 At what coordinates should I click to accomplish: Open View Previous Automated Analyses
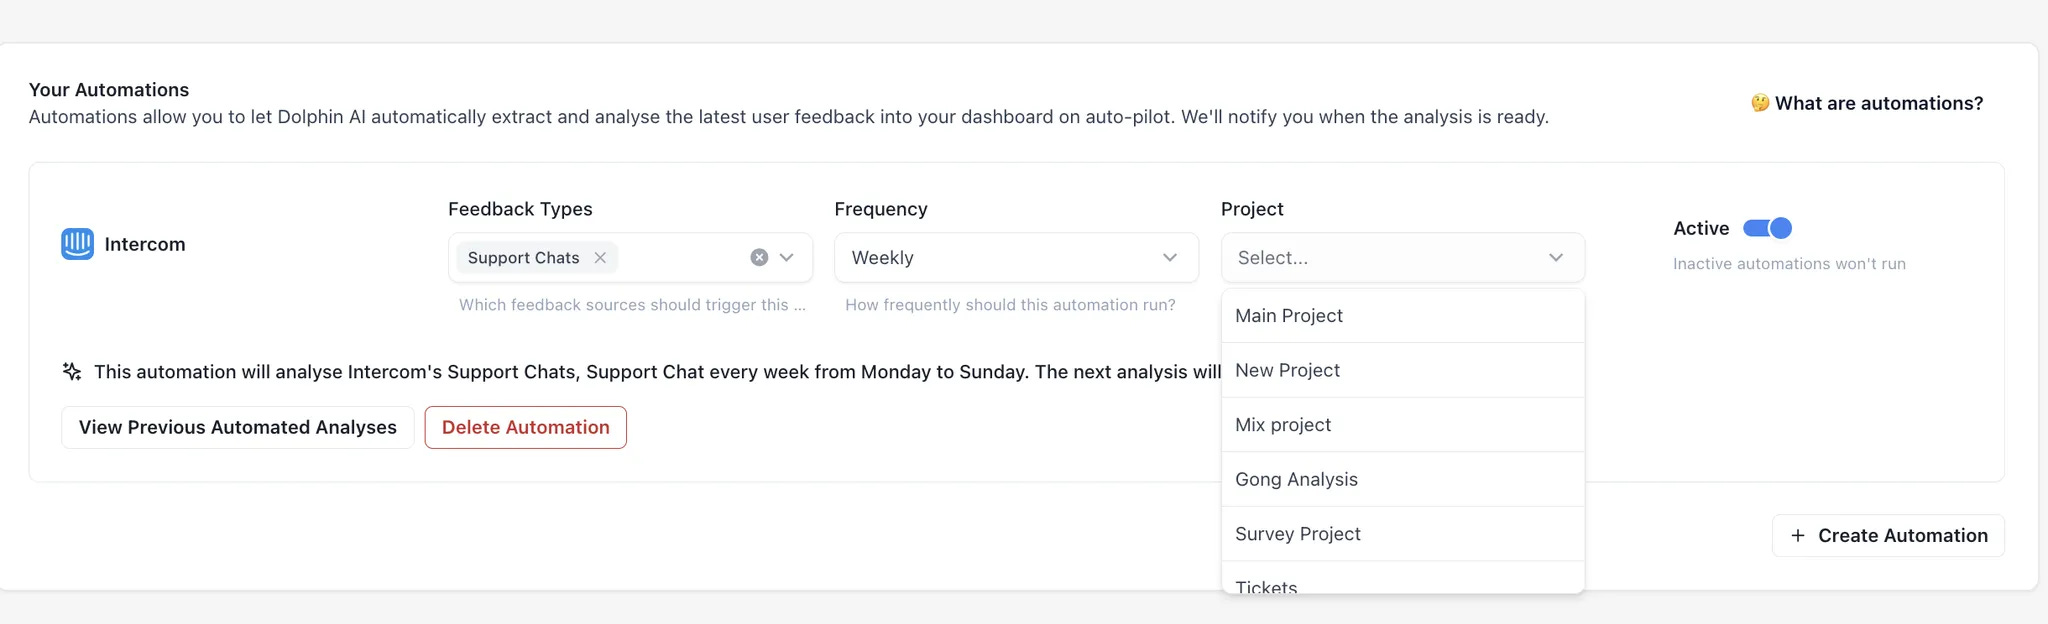click(x=238, y=428)
